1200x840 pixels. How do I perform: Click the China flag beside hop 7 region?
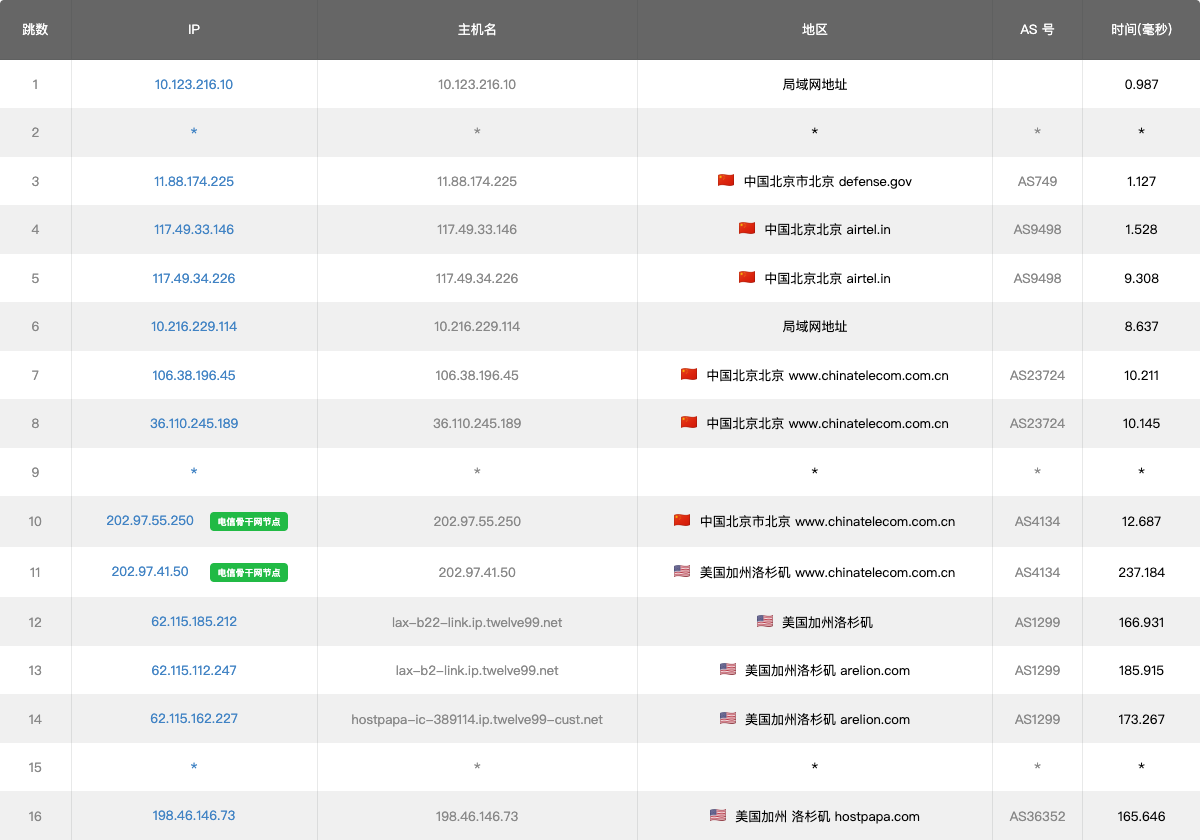click(688, 375)
